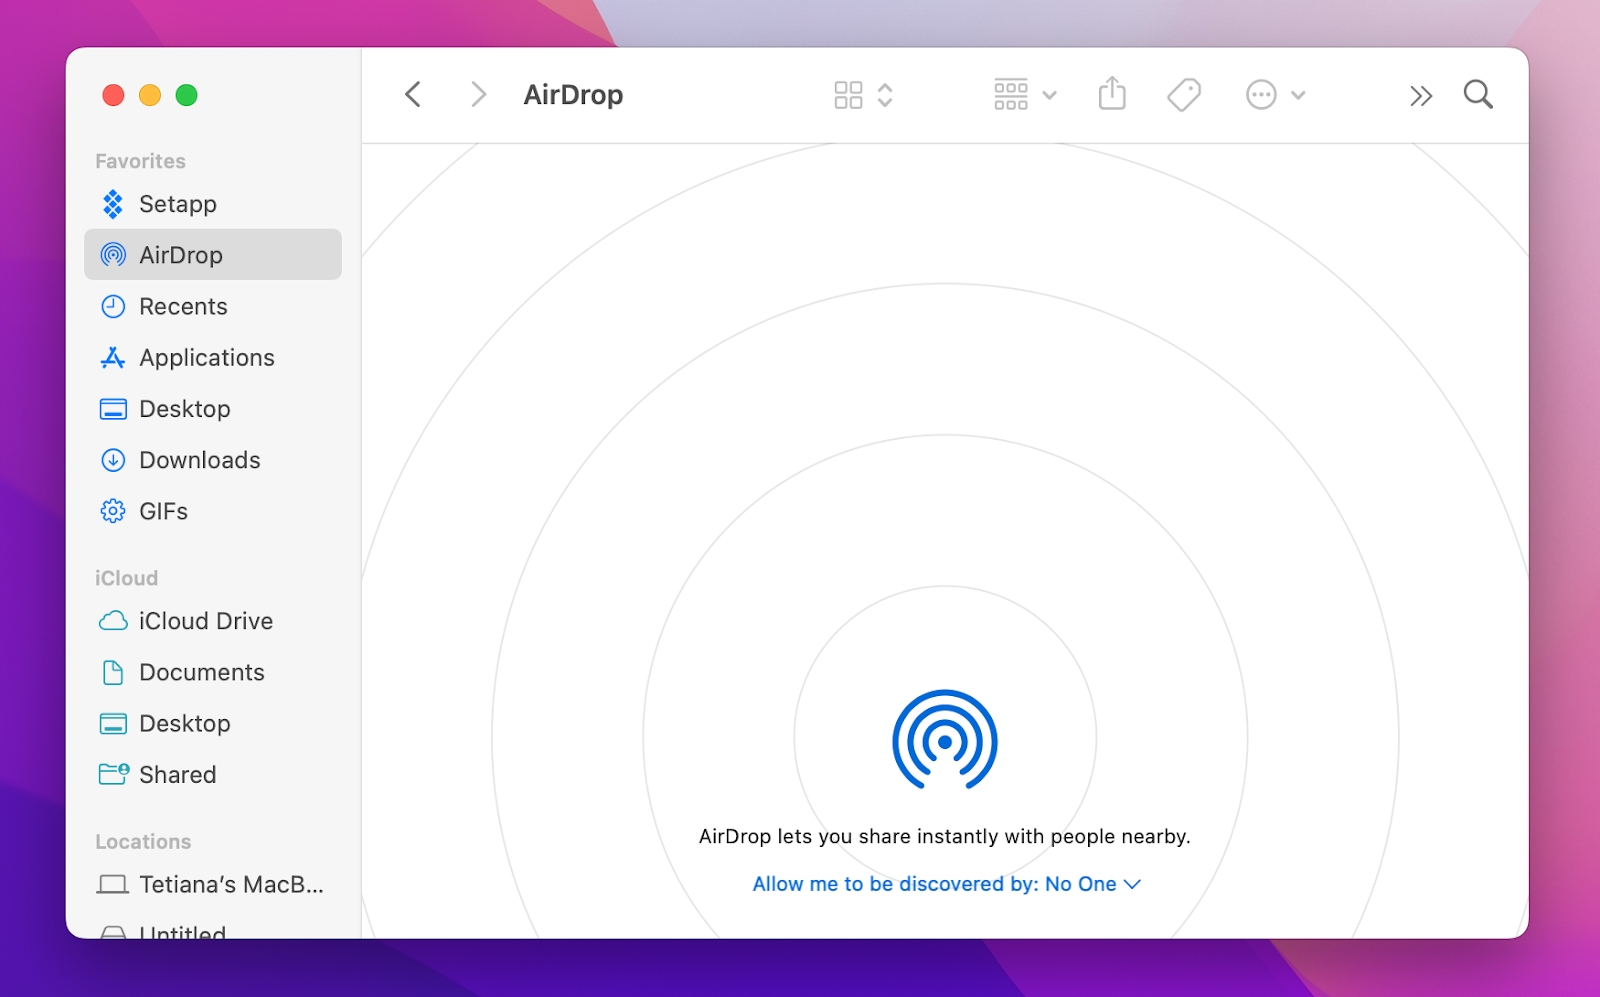Image resolution: width=1600 pixels, height=997 pixels.
Task: Open the GIFs smart folder
Action: pos(213,511)
